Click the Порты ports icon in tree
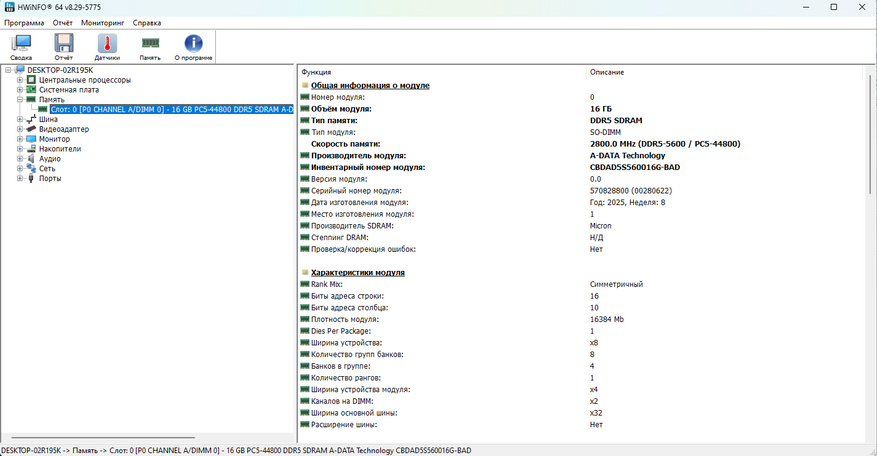 click(31, 178)
